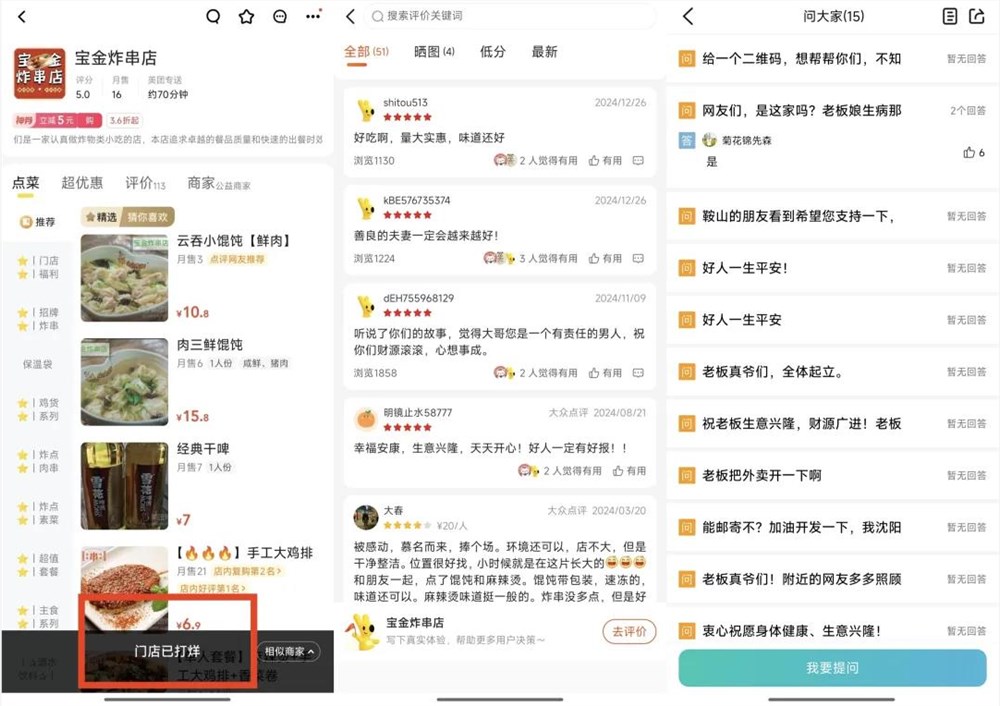Tap 菊花锦先森 answerer avatar

(709, 140)
